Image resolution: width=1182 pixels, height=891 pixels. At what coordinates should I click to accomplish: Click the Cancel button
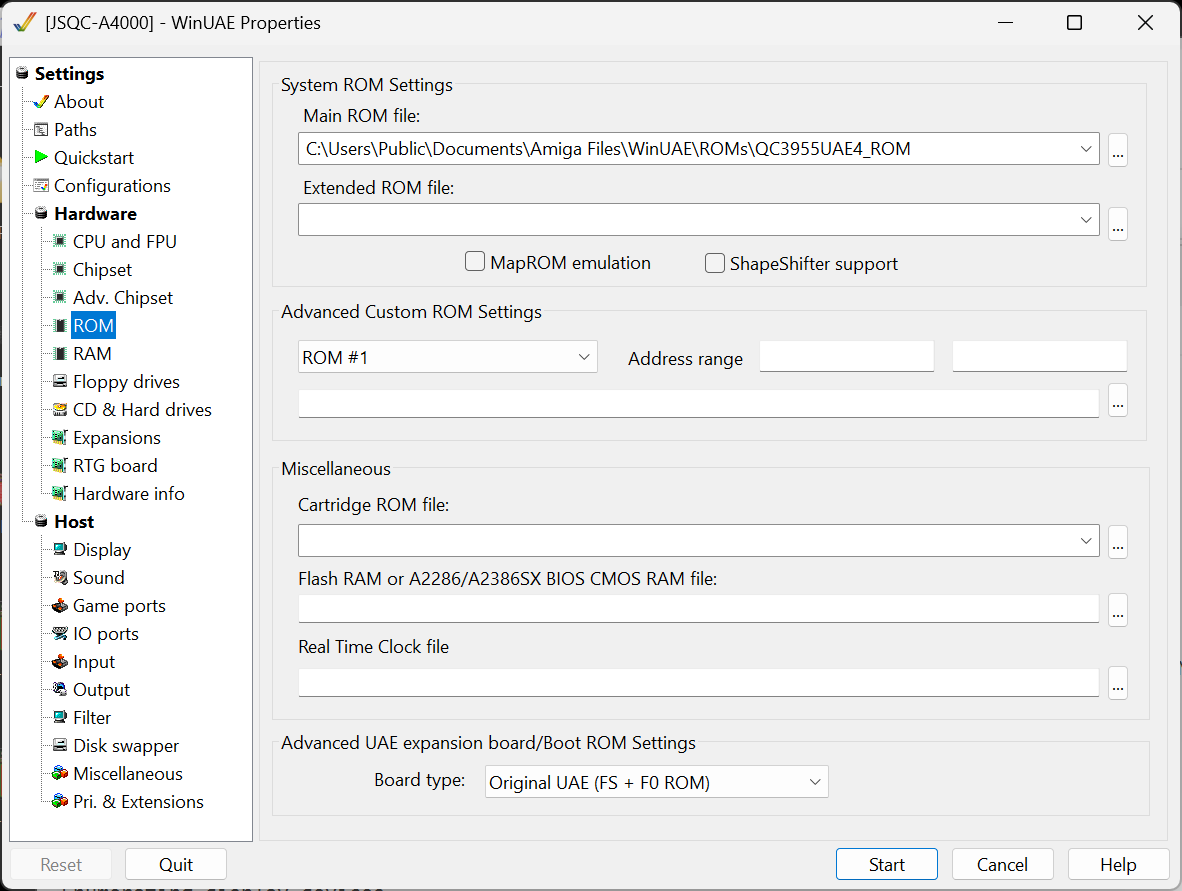1003,864
